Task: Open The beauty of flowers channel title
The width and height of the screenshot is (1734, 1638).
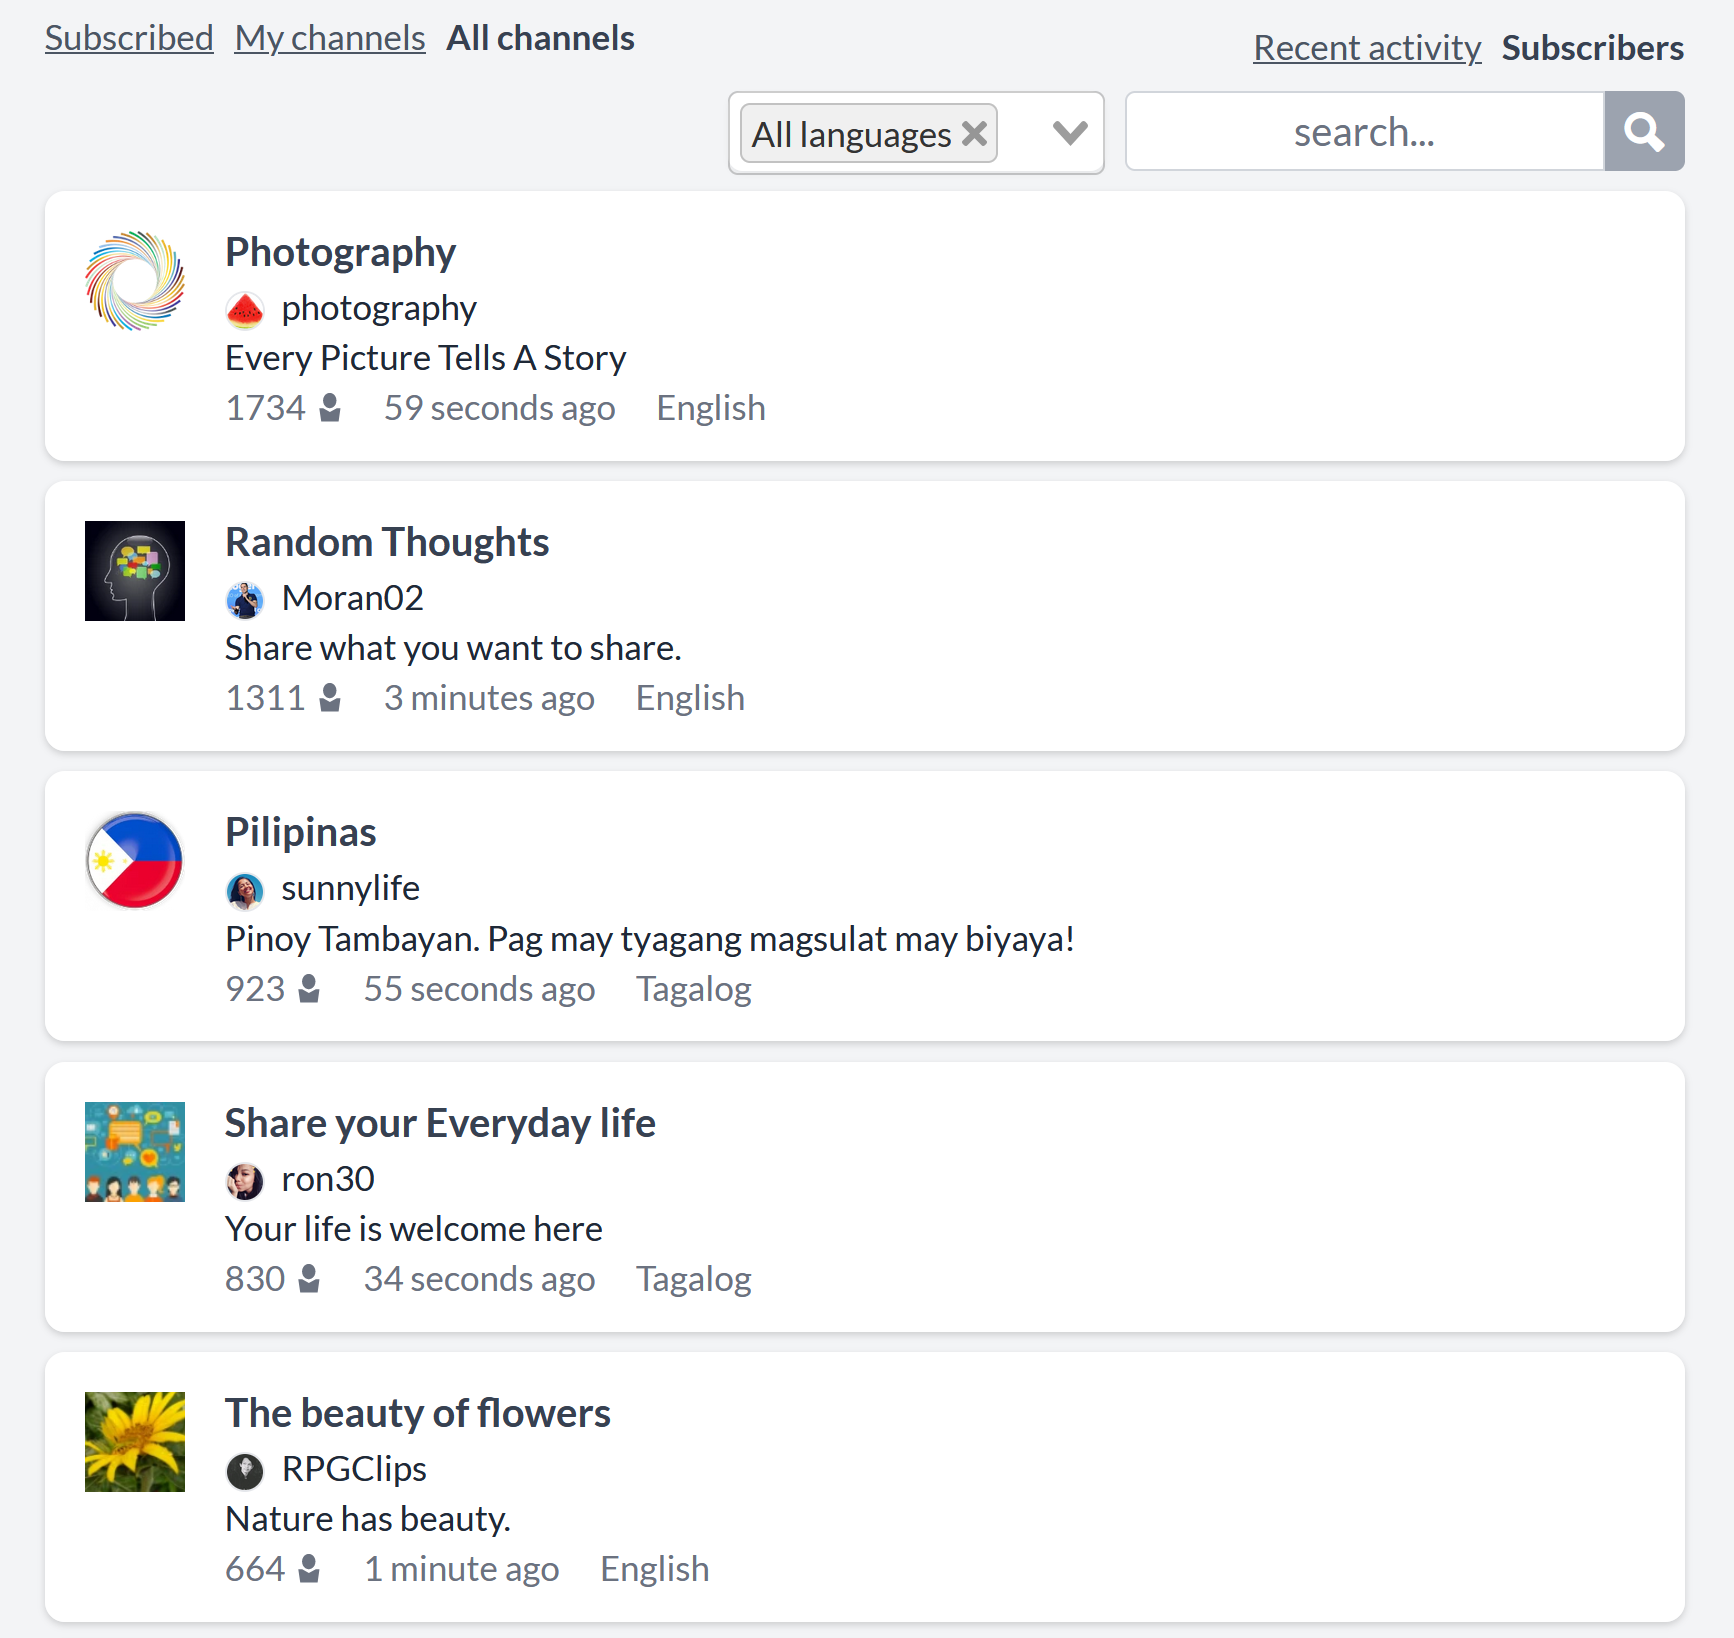Action: 418,1413
